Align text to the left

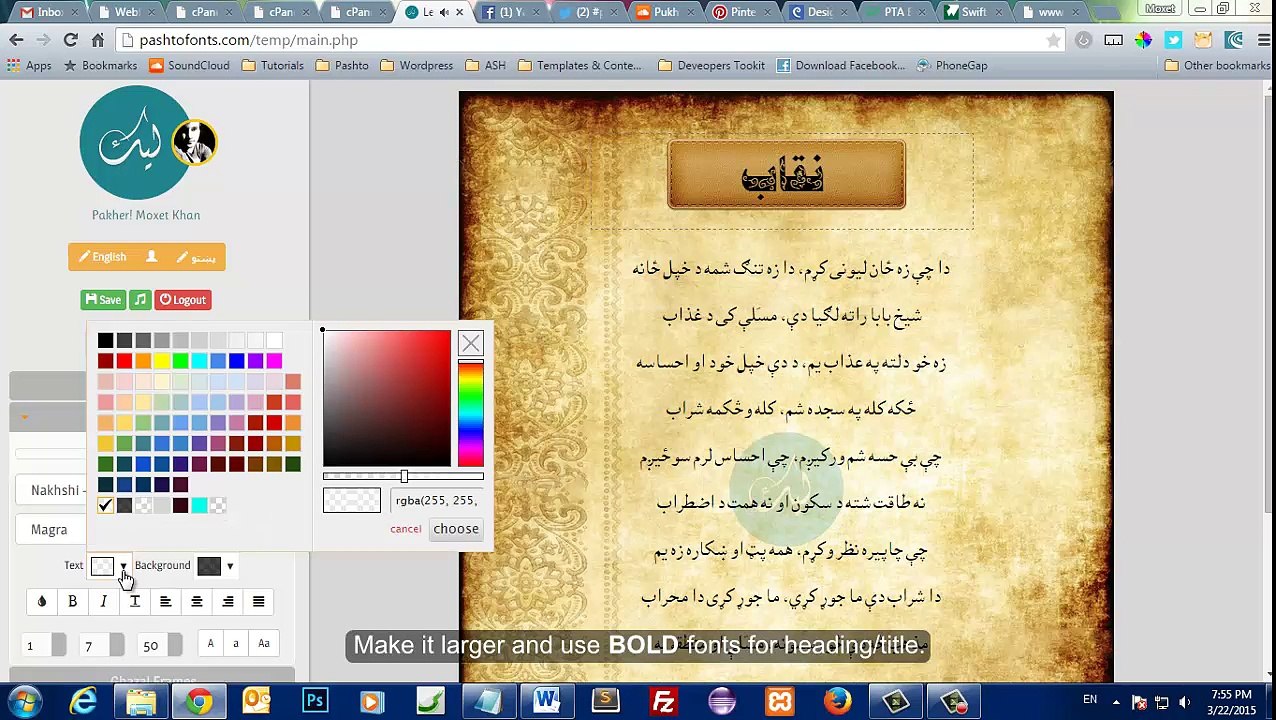[165, 602]
